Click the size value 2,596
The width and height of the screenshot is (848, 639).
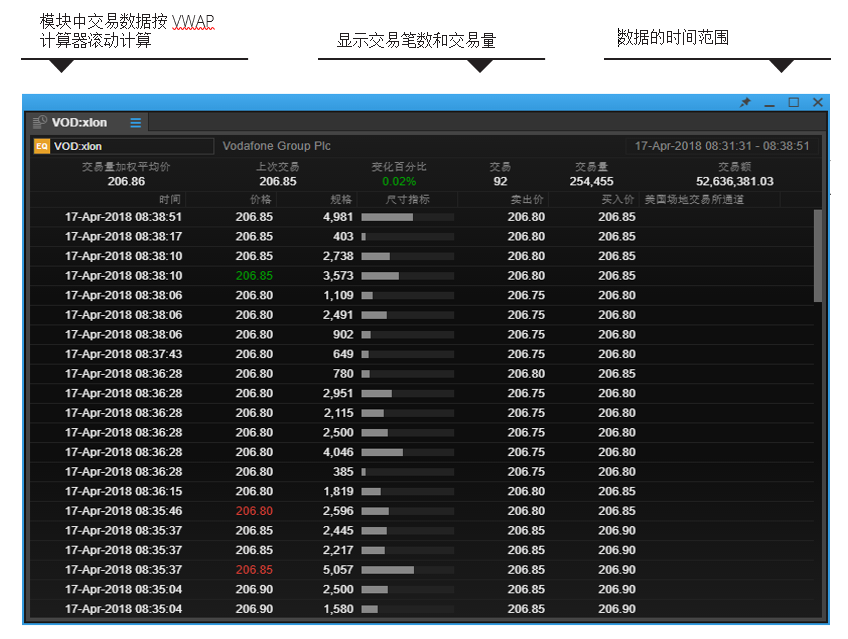tap(338, 511)
